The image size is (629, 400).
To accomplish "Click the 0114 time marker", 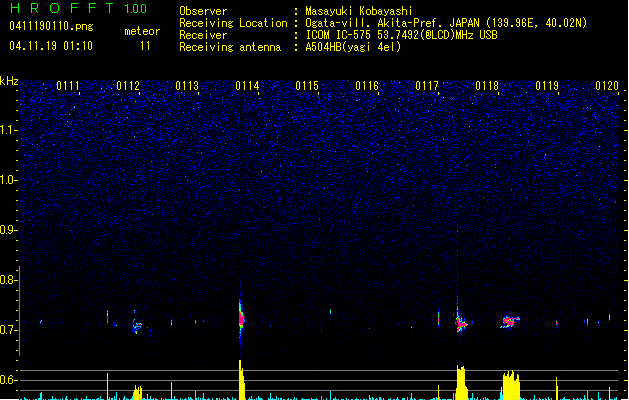I will click(x=247, y=86).
